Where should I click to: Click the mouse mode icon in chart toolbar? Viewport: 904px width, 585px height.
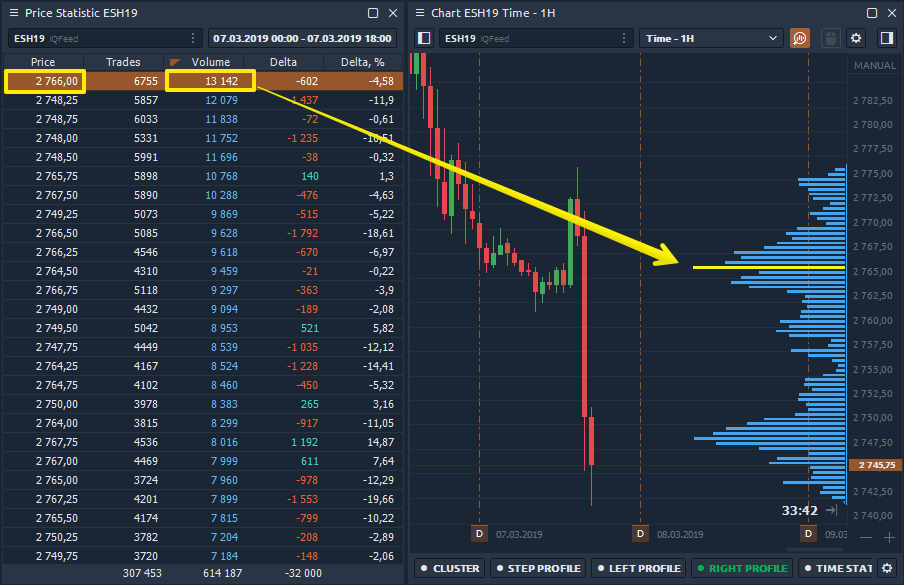pyautogui.click(x=828, y=38)
